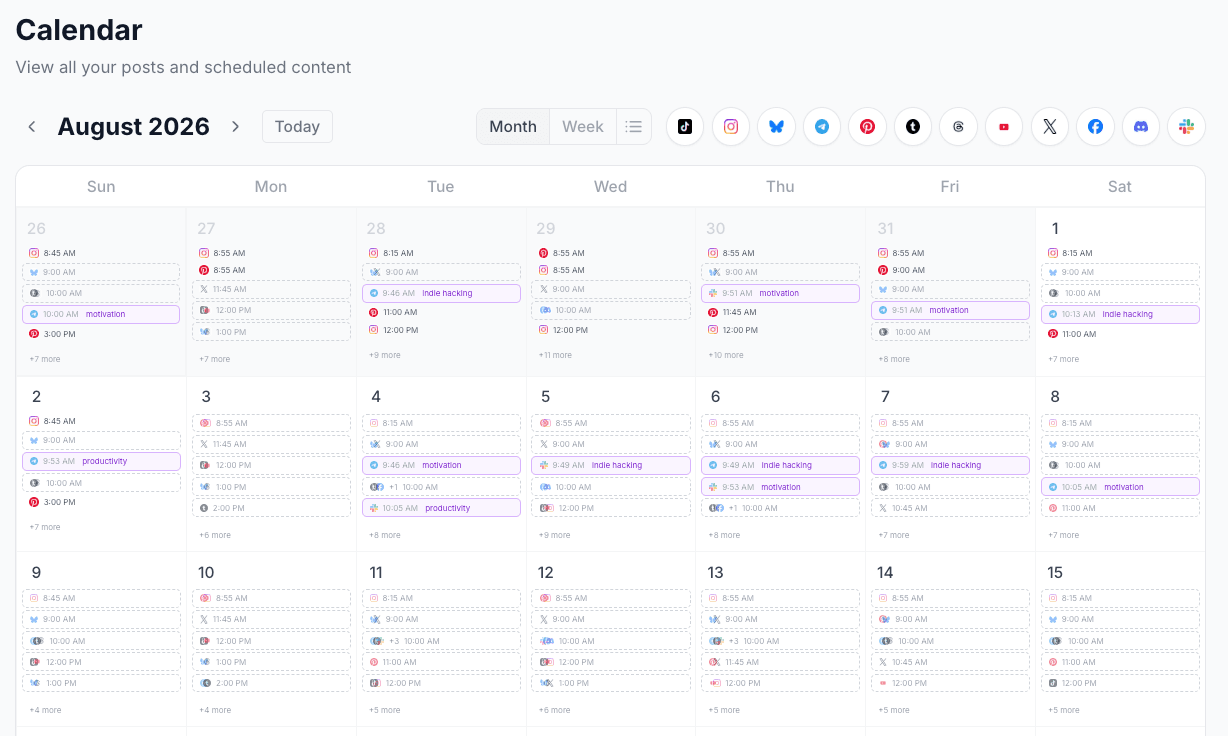Filter calendar by Instagram icon
This screenshot has height=736, width=1228.
pyautogui.click(x=731, y=127)
